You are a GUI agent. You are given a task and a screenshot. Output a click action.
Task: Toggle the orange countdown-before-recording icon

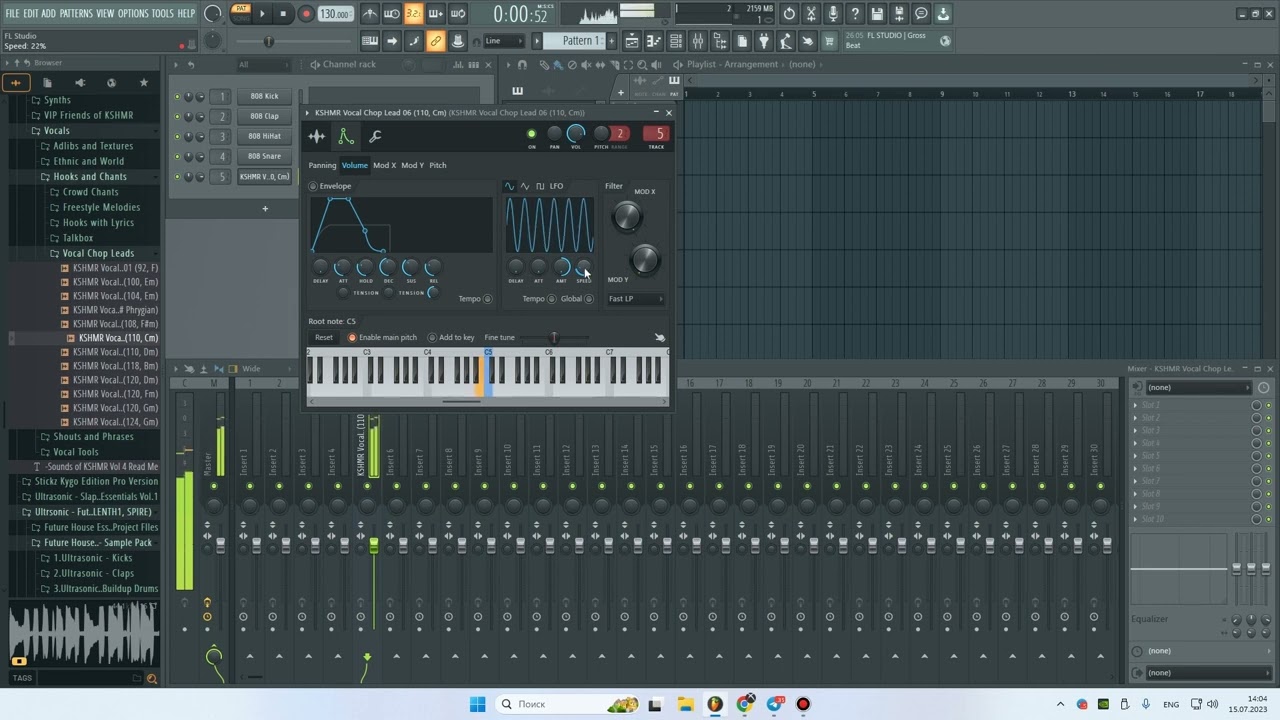coord(413,14)
